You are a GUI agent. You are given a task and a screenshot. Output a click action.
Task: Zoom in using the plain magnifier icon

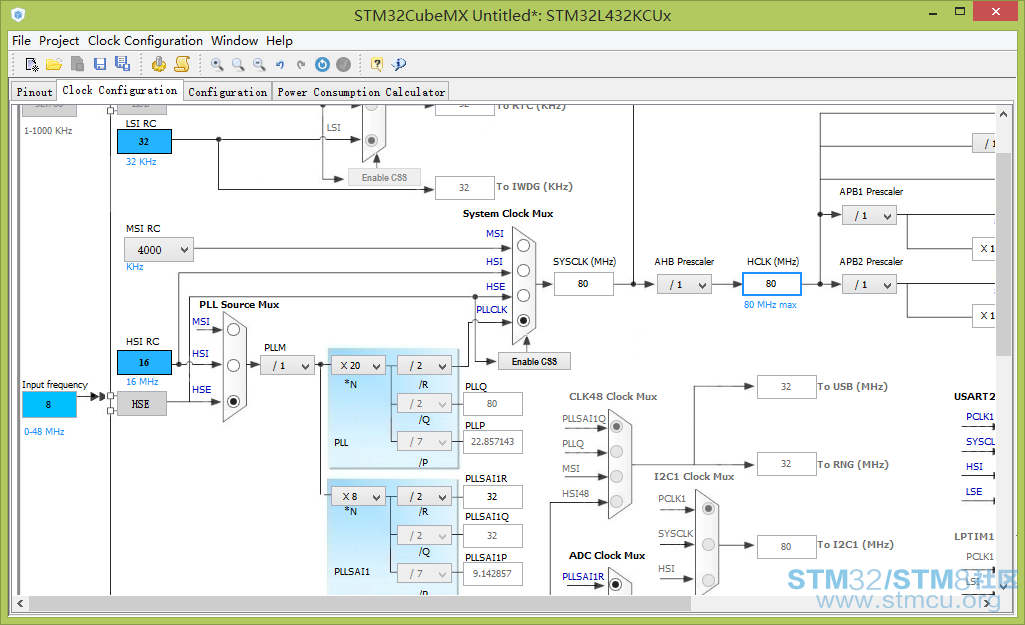[238, 64]
